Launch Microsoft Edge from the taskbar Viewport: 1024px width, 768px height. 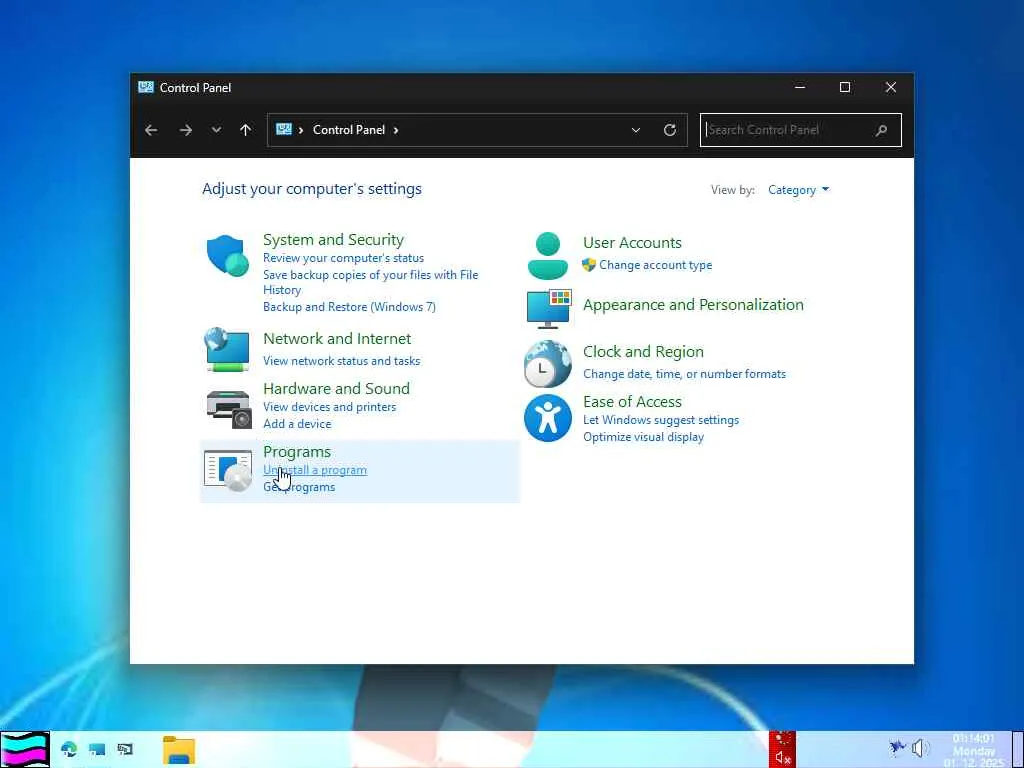coord(69,749)
